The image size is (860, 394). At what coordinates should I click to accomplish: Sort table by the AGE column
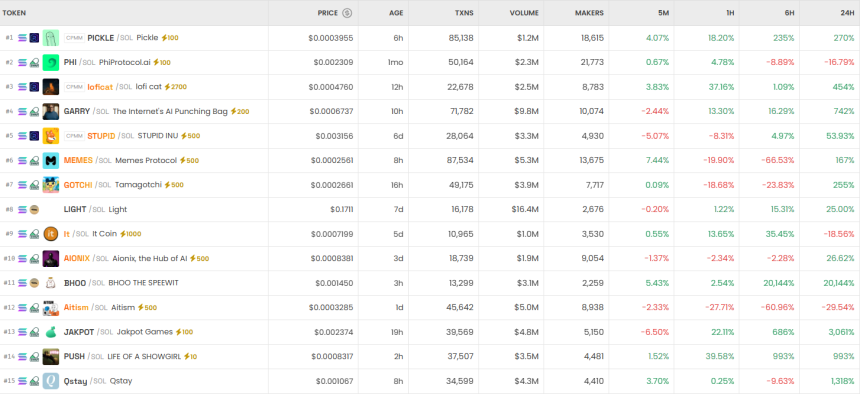point(396,13)
